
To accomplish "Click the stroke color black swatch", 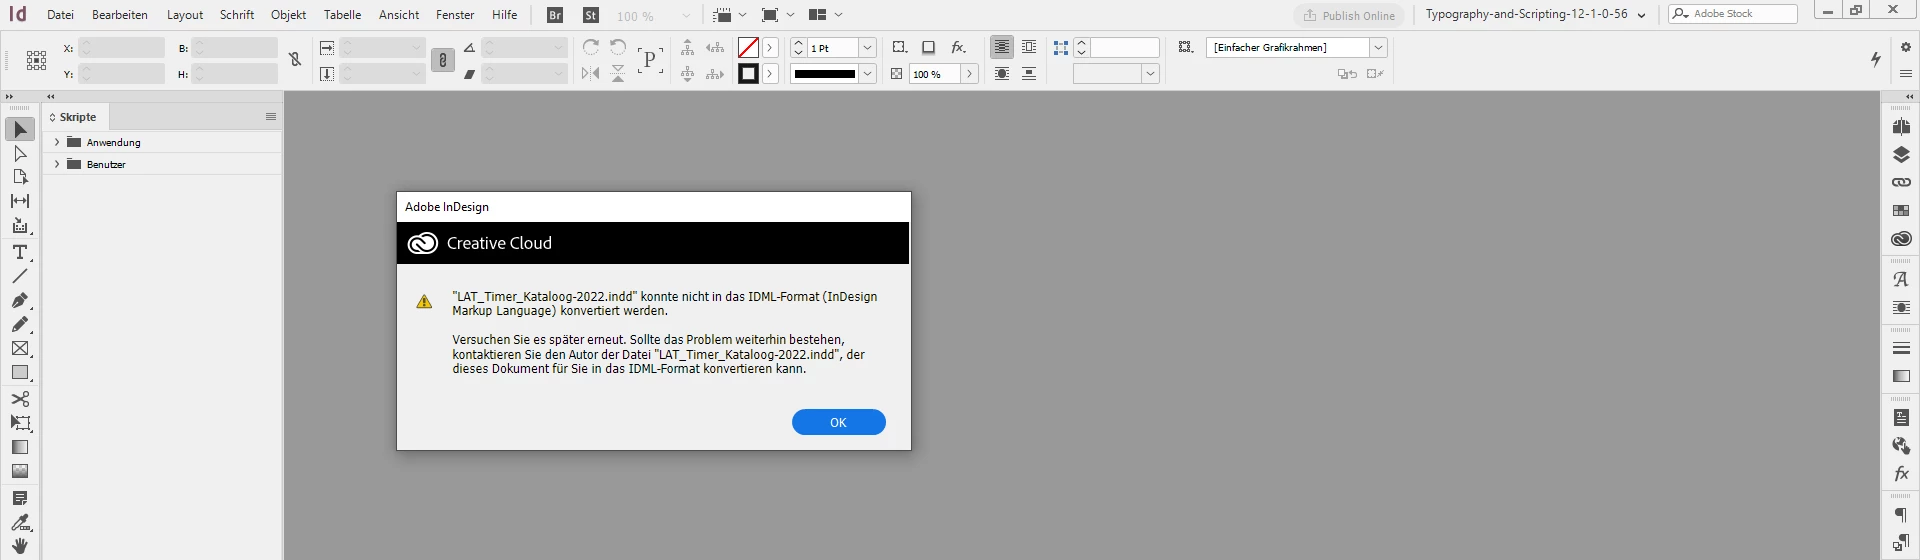I will tap(748, 74).
